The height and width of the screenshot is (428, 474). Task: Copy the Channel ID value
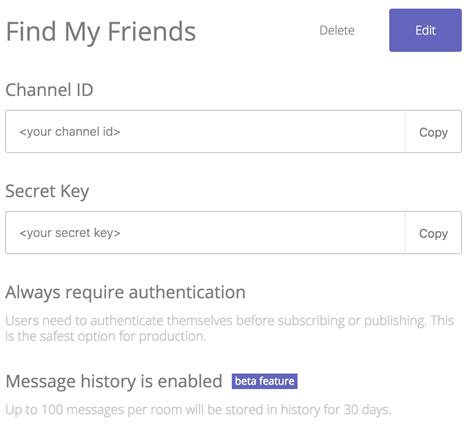click(433, 132)
